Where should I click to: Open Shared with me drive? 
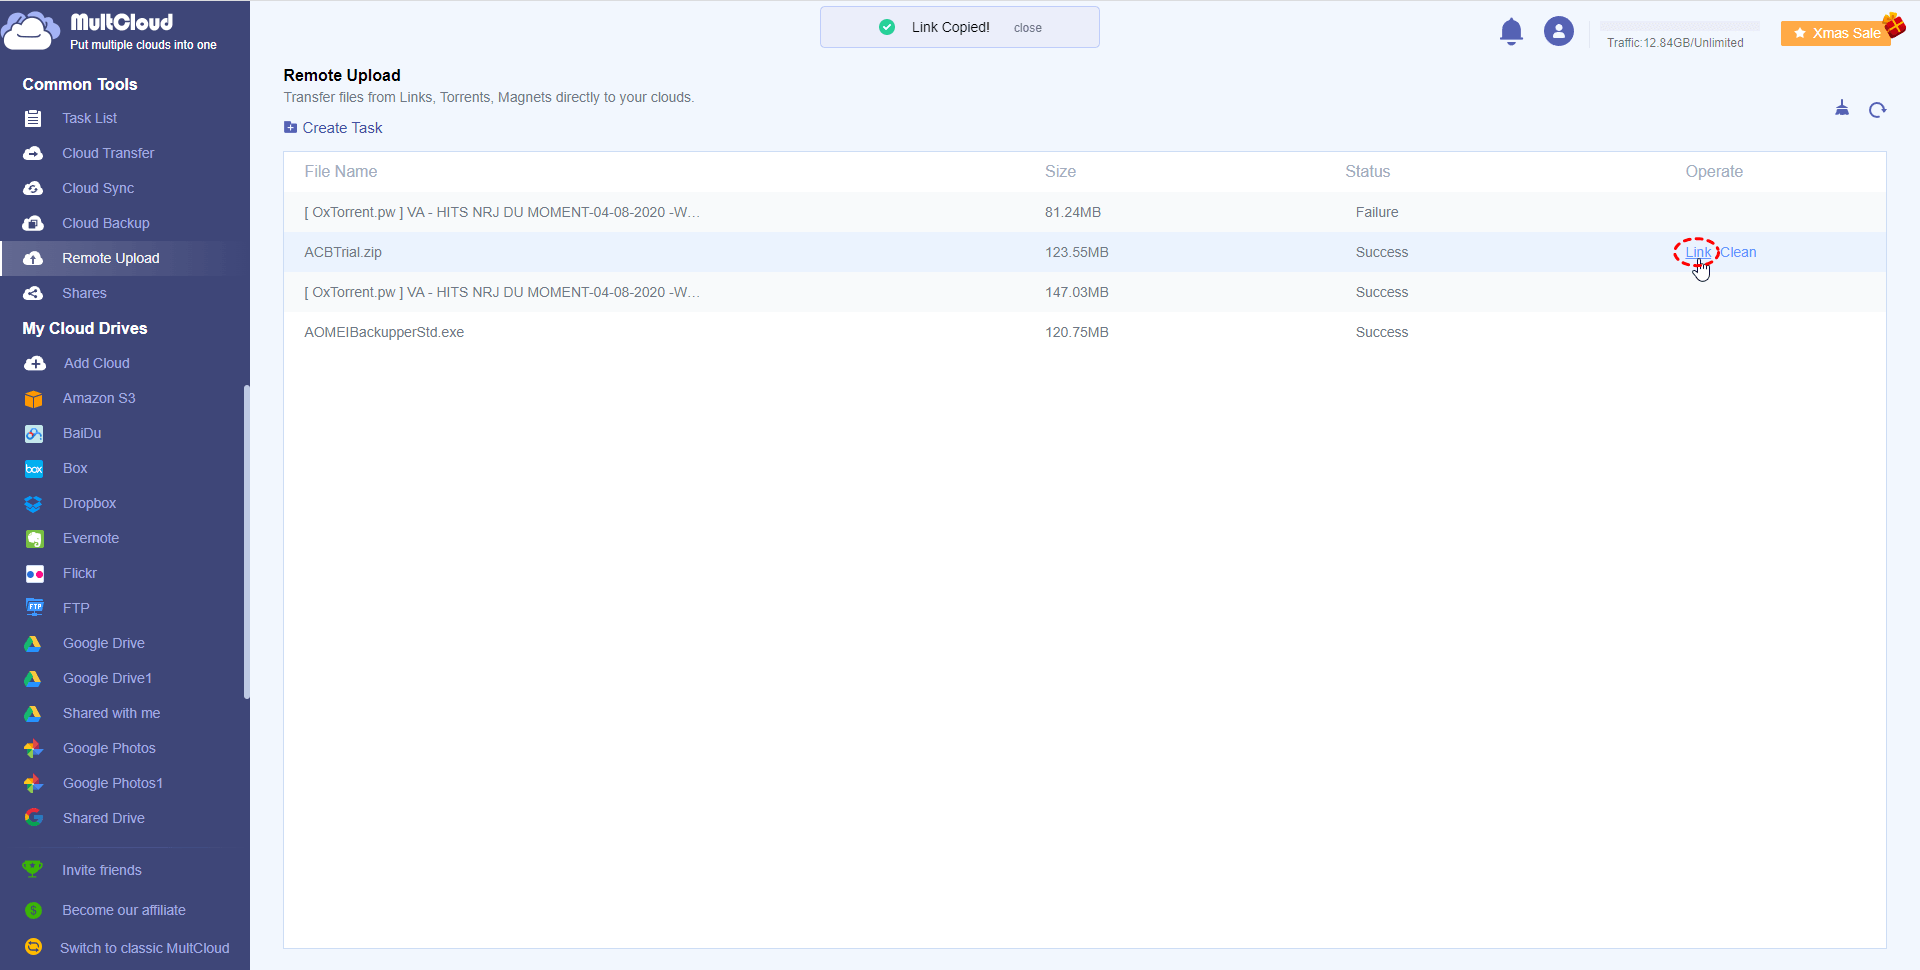point(112,713)
